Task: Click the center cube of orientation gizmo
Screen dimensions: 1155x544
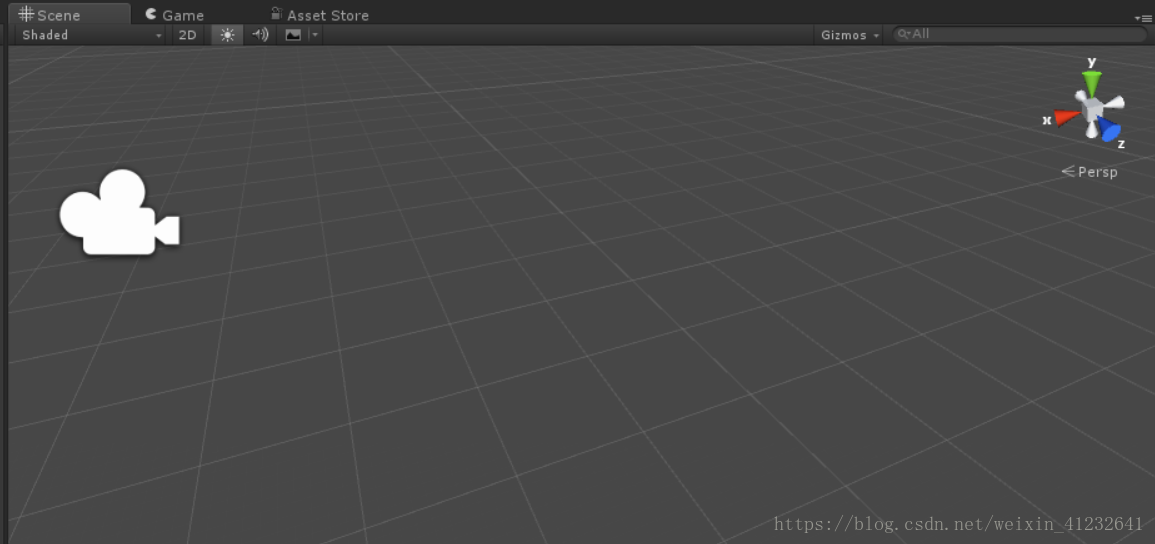Action: coord(1091,110)
